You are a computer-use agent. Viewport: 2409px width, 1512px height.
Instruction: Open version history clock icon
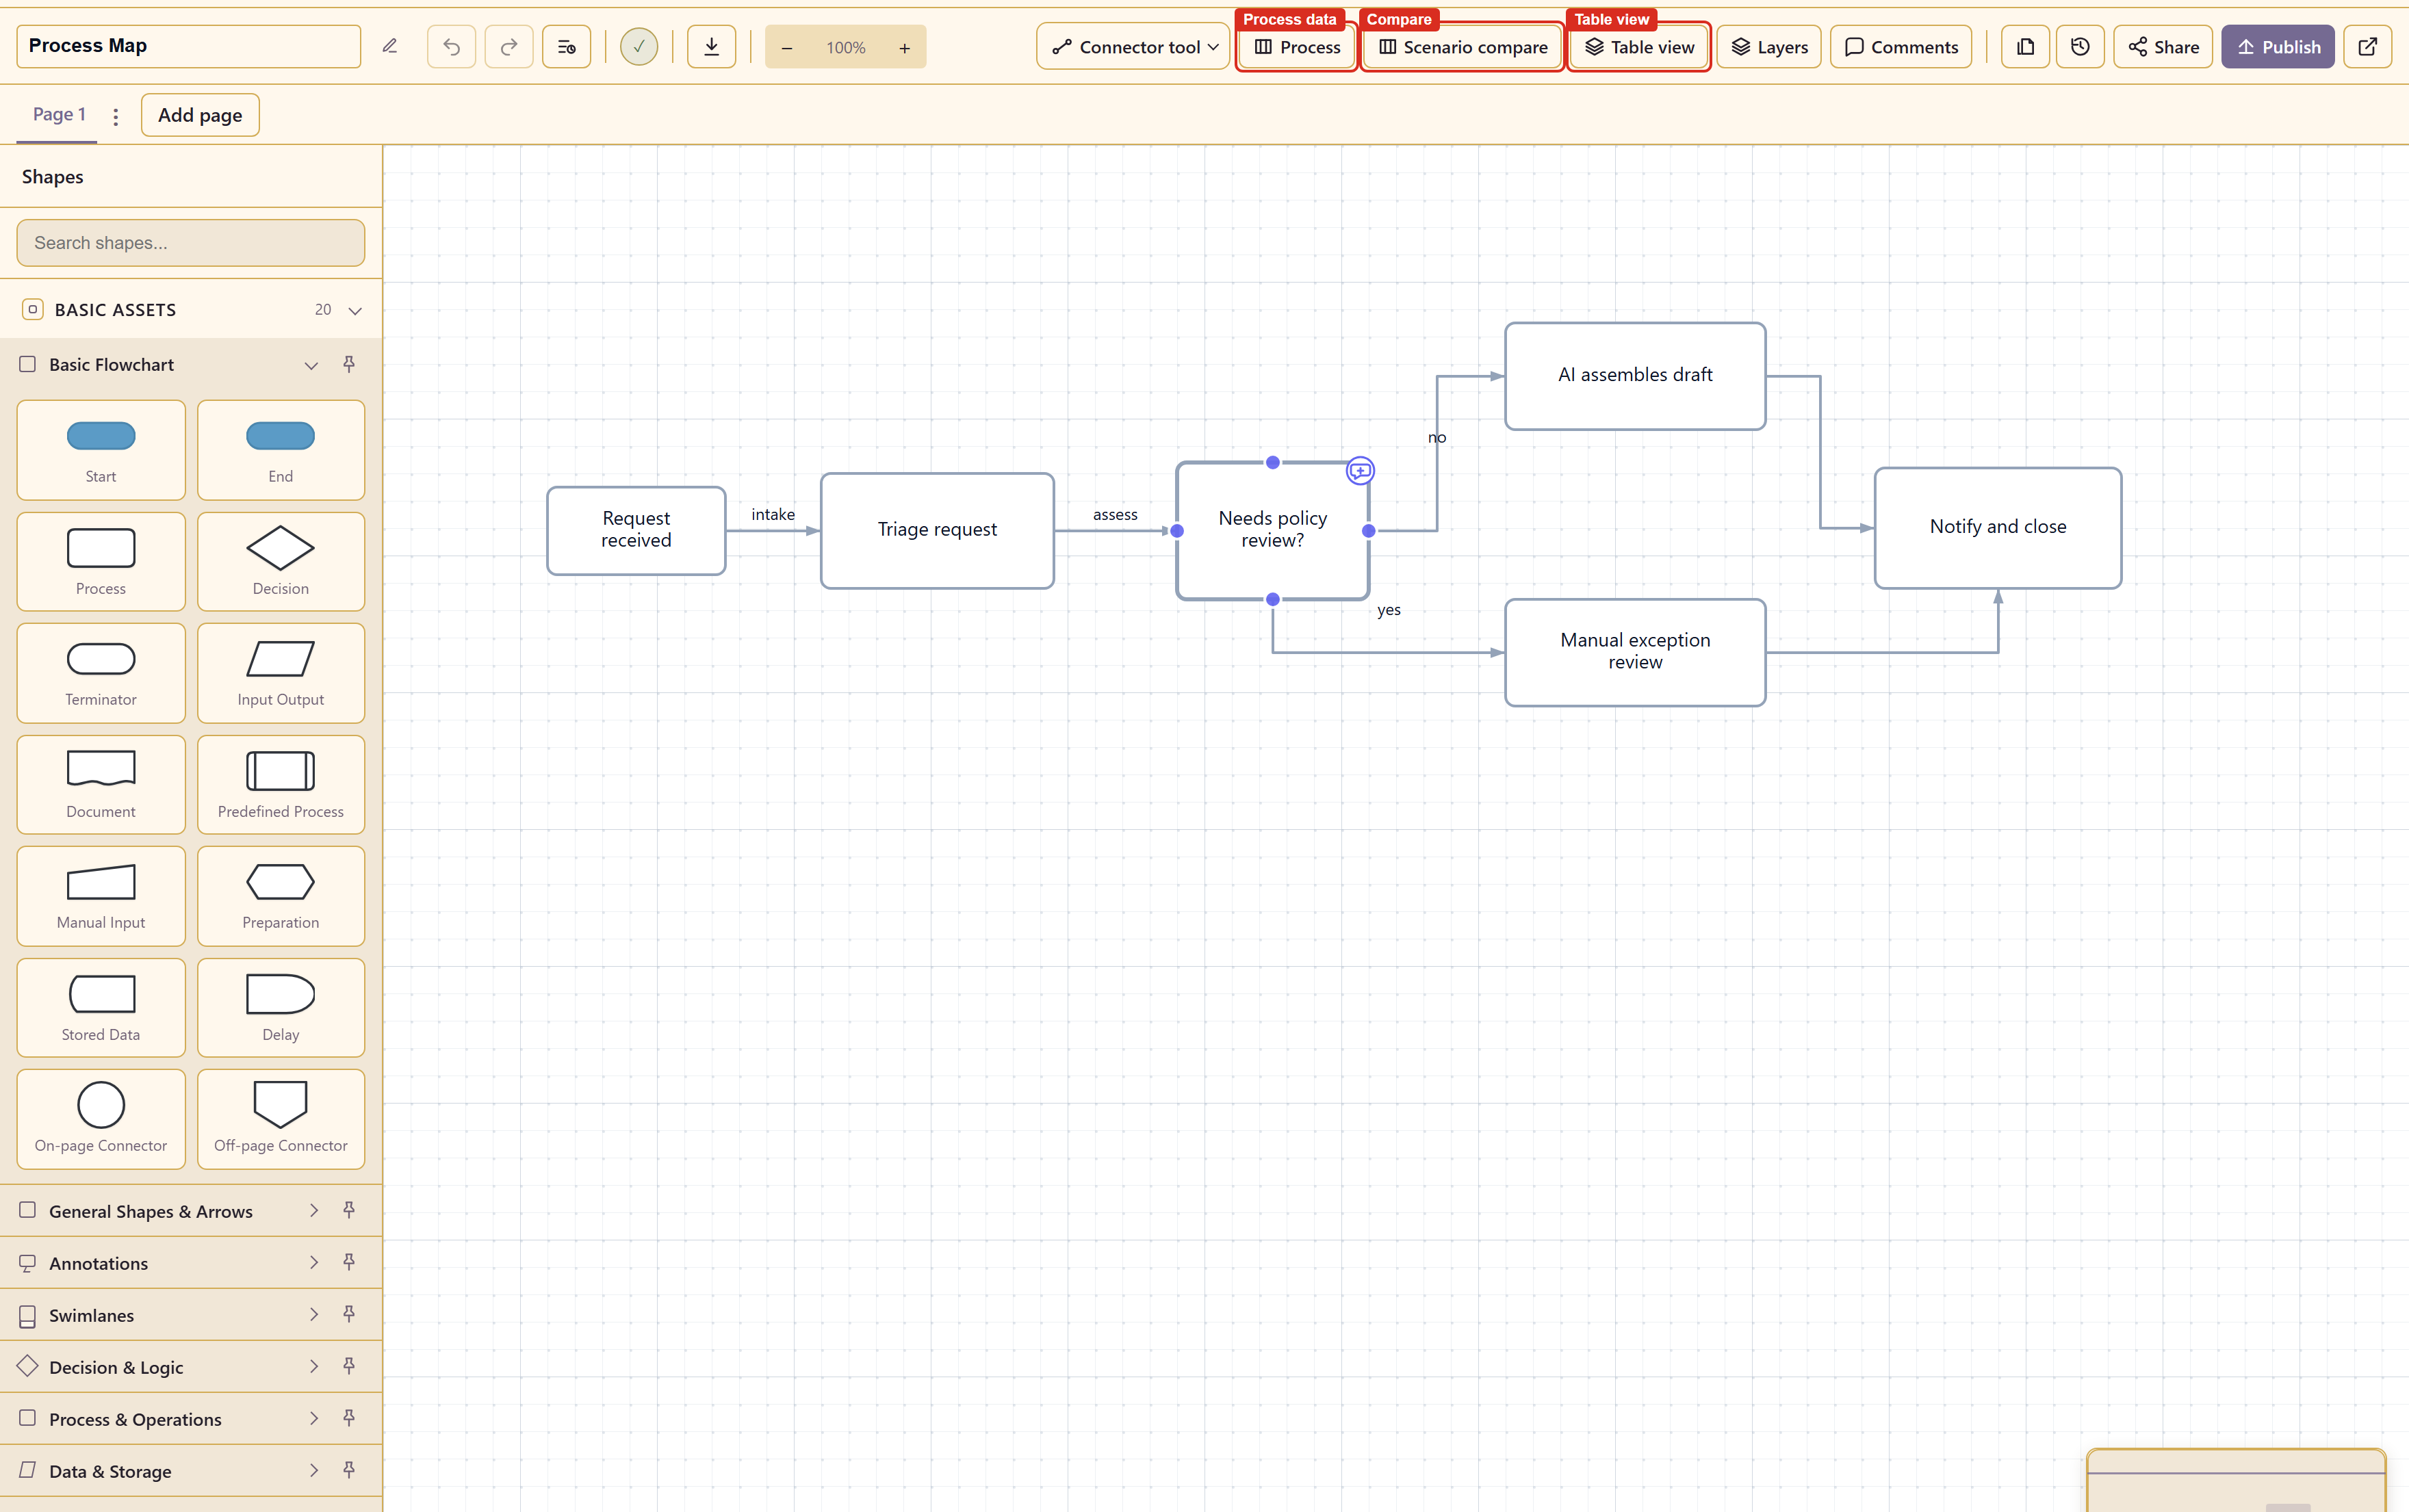(2080, 47)
